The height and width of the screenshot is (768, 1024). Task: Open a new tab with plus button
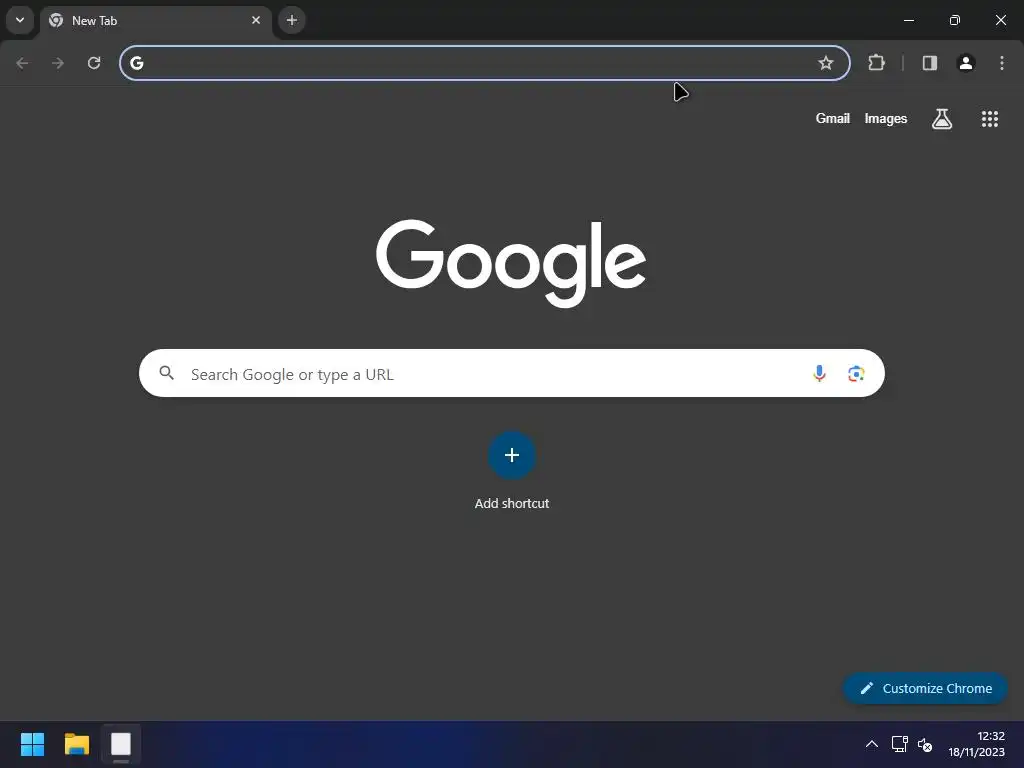pos(292,20)
